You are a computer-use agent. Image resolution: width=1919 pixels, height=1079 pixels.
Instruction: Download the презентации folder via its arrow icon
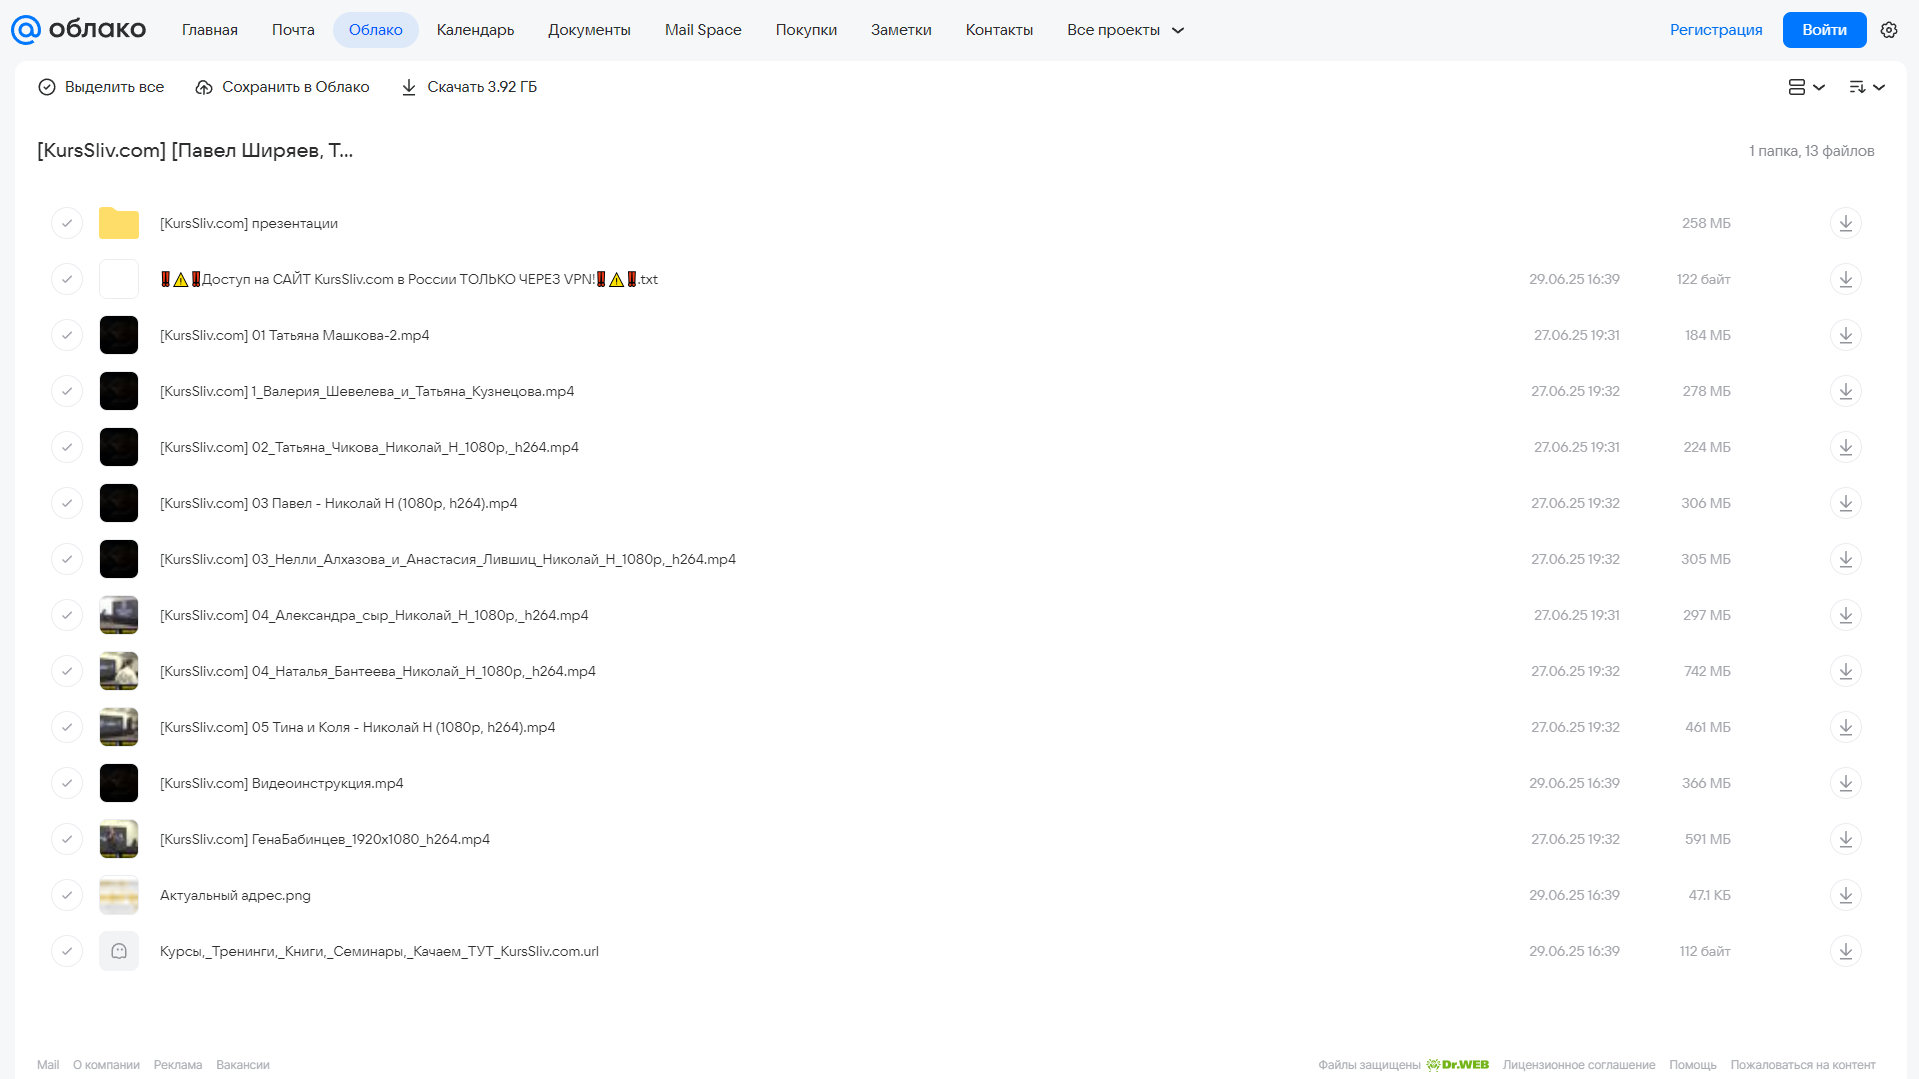point(1846,223)
